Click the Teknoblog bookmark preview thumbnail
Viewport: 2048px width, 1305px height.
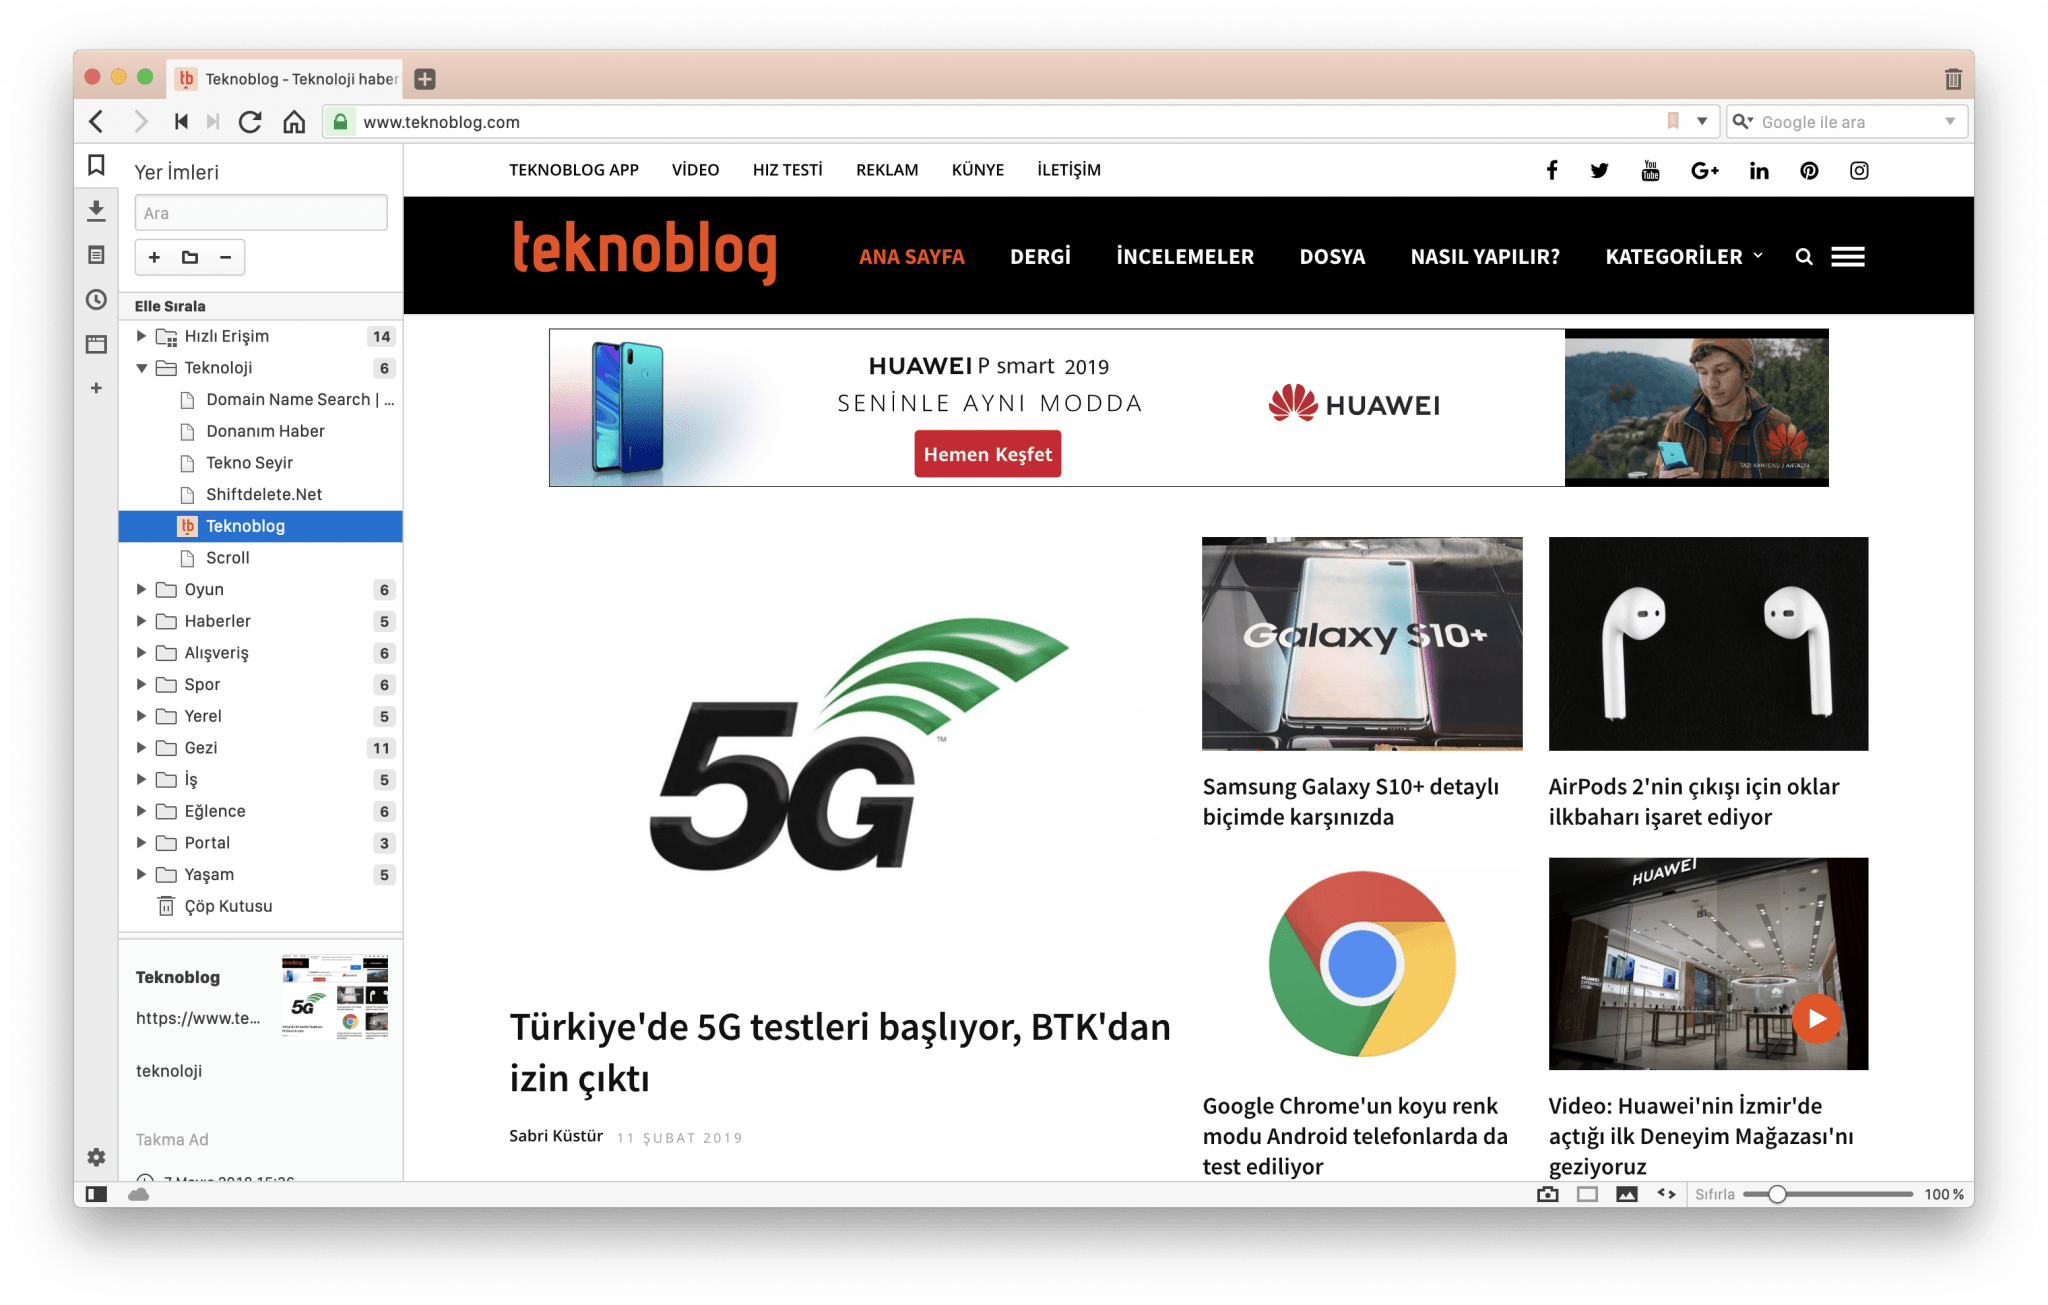point(335,997)
